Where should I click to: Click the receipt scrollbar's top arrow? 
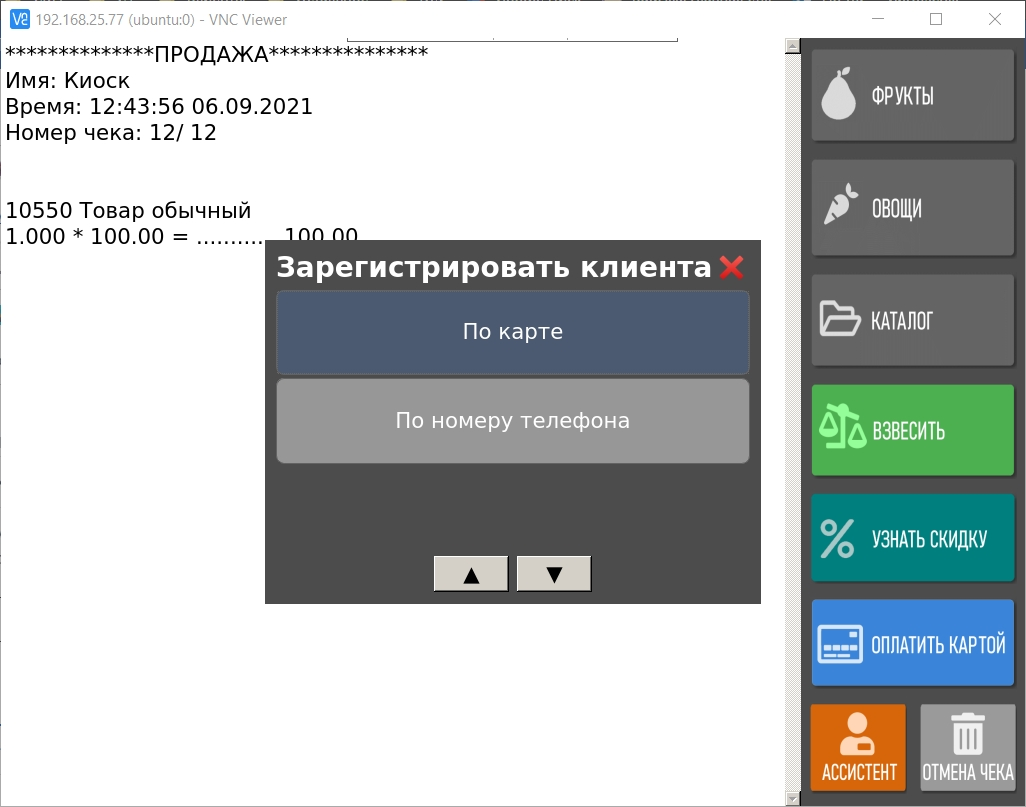pyautogui.click(x=792, y=46)
